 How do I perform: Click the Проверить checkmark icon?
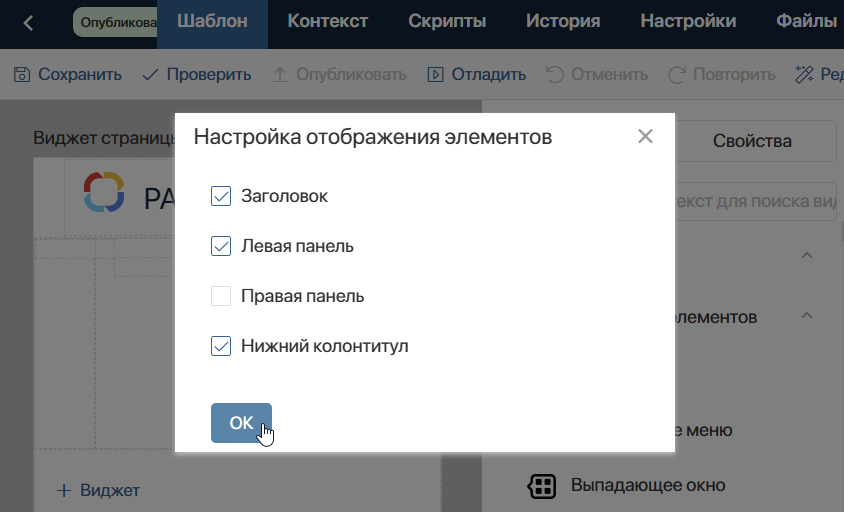150,75
